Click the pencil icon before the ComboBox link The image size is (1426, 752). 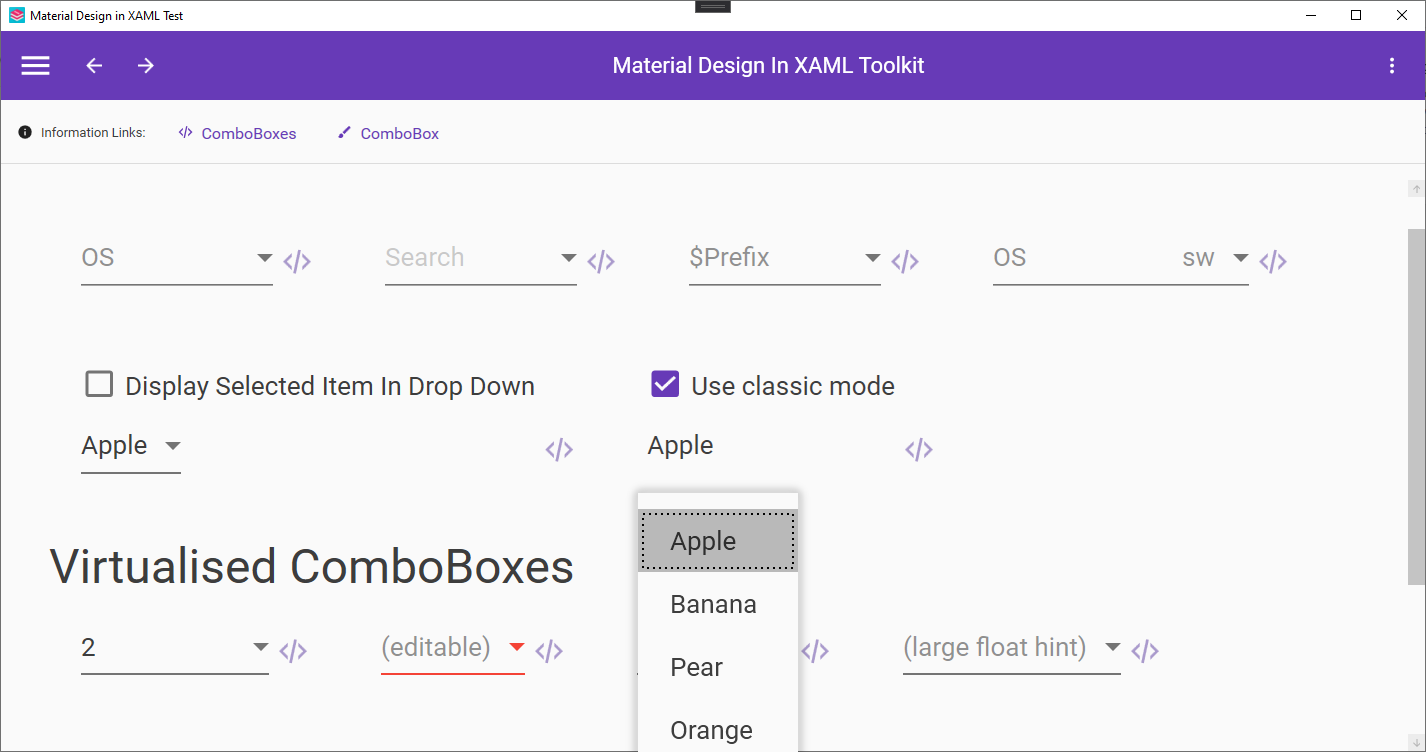(344, 131)
